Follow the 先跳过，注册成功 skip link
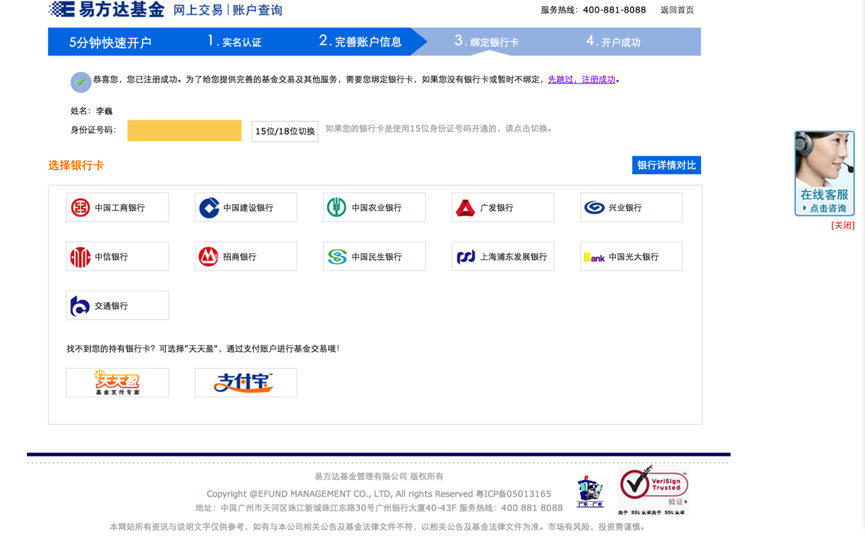 tap(581, 79)
